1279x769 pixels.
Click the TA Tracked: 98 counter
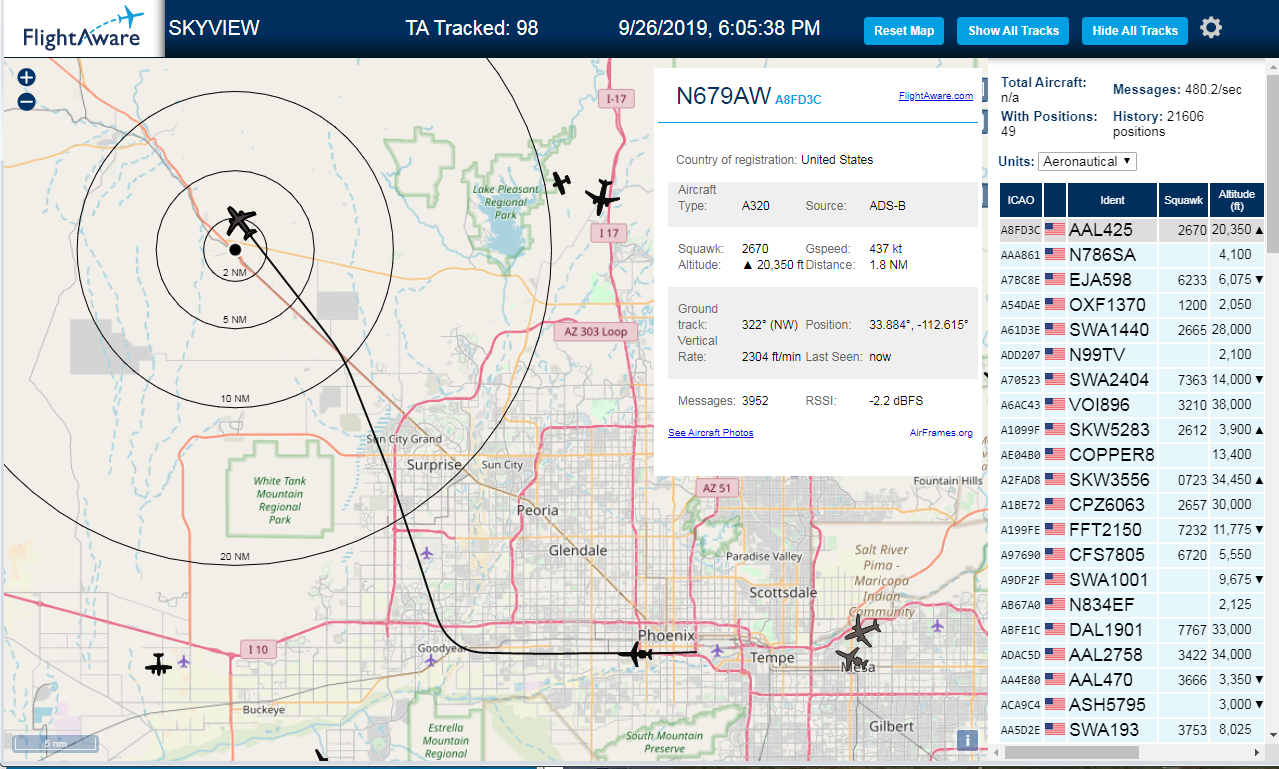pos(472,28)
